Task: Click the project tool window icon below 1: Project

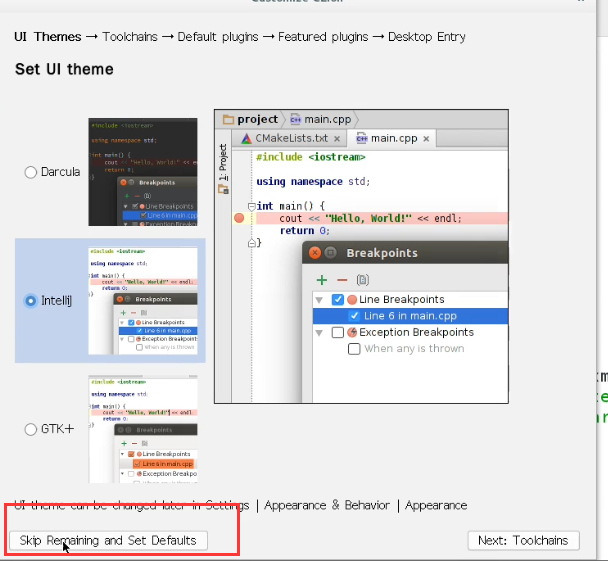Action: click(223, 189)
